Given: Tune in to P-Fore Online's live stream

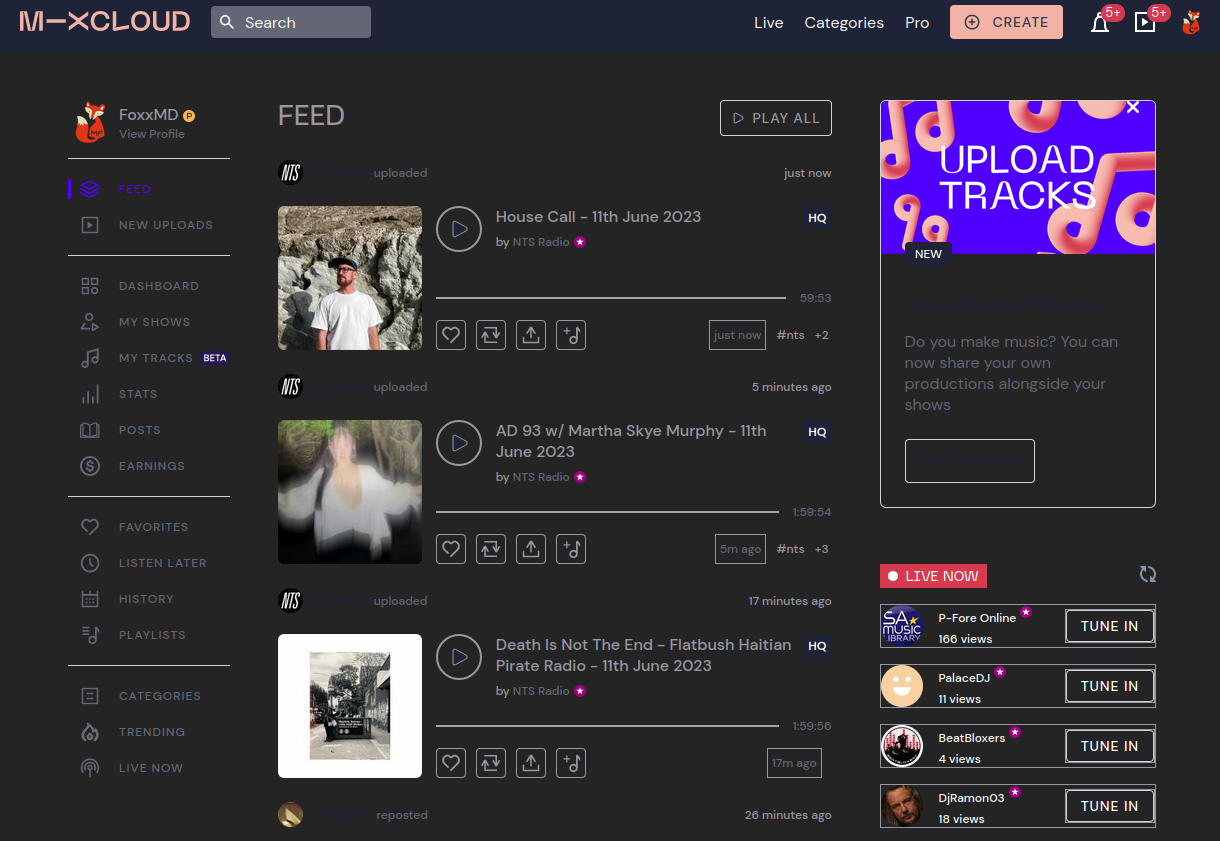Looking at the screenshot, I should pos(1109,625).
